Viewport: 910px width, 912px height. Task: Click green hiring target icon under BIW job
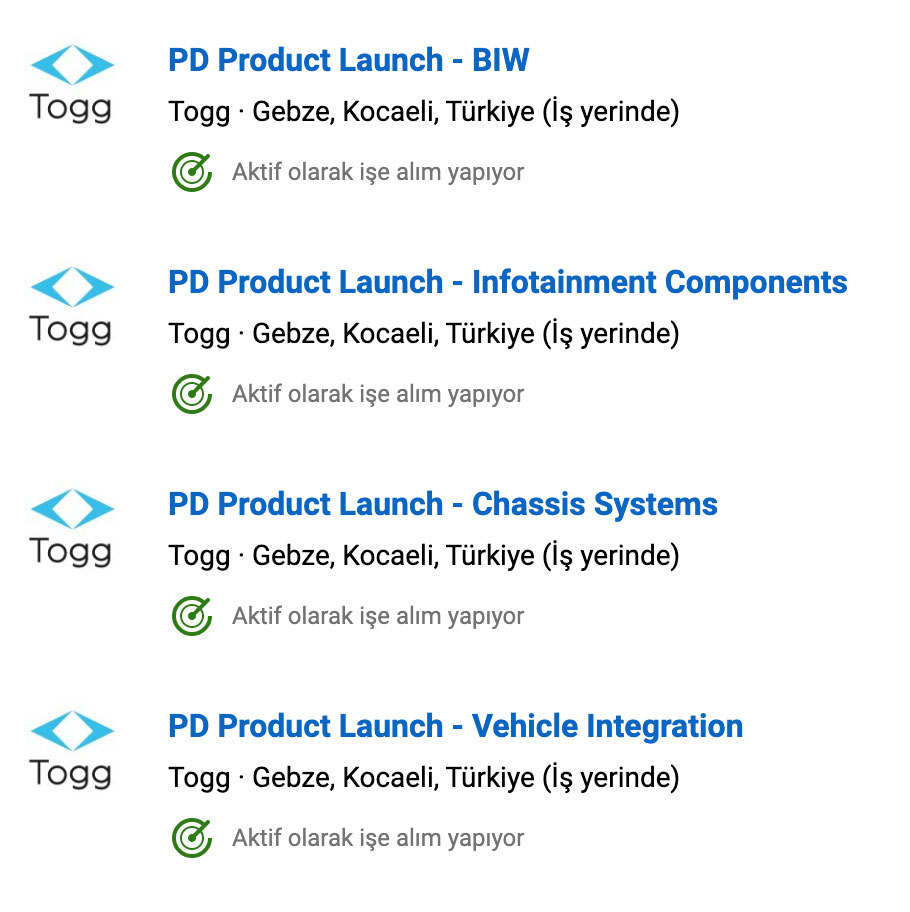192,172
